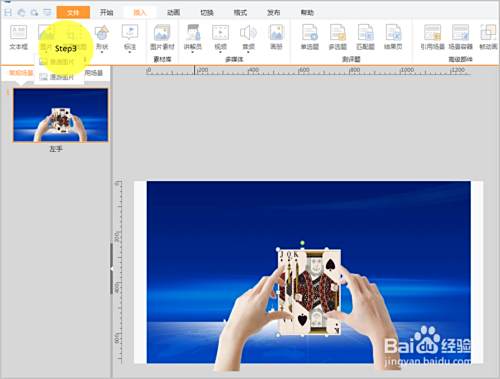Open the 帮助 help tab
The height and width of the screenshot is (379, 500).
pyautogui.click(x=307, y=12)
